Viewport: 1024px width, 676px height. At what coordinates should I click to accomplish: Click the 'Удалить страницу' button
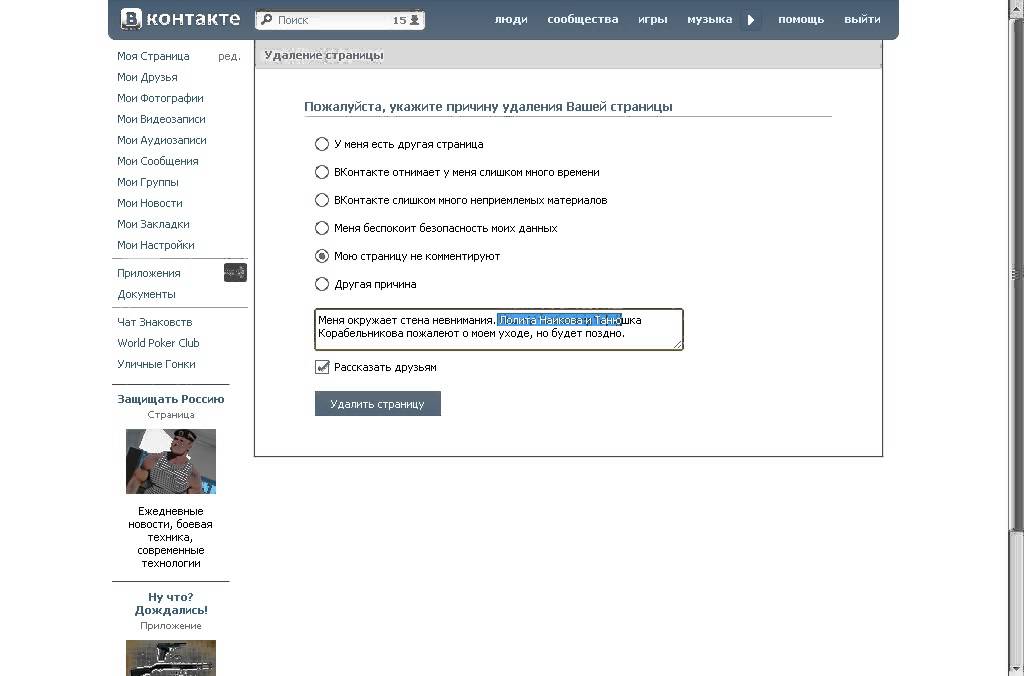[377, 404]
